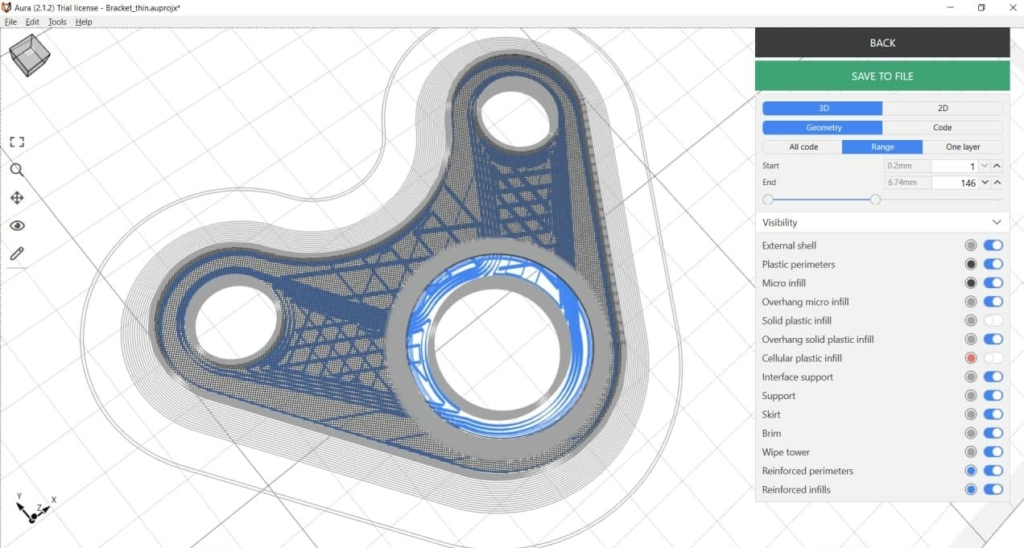Toggle Interface support visibility switch
1024x548 pixels.
pyautogui.click(x=993, y=377)
